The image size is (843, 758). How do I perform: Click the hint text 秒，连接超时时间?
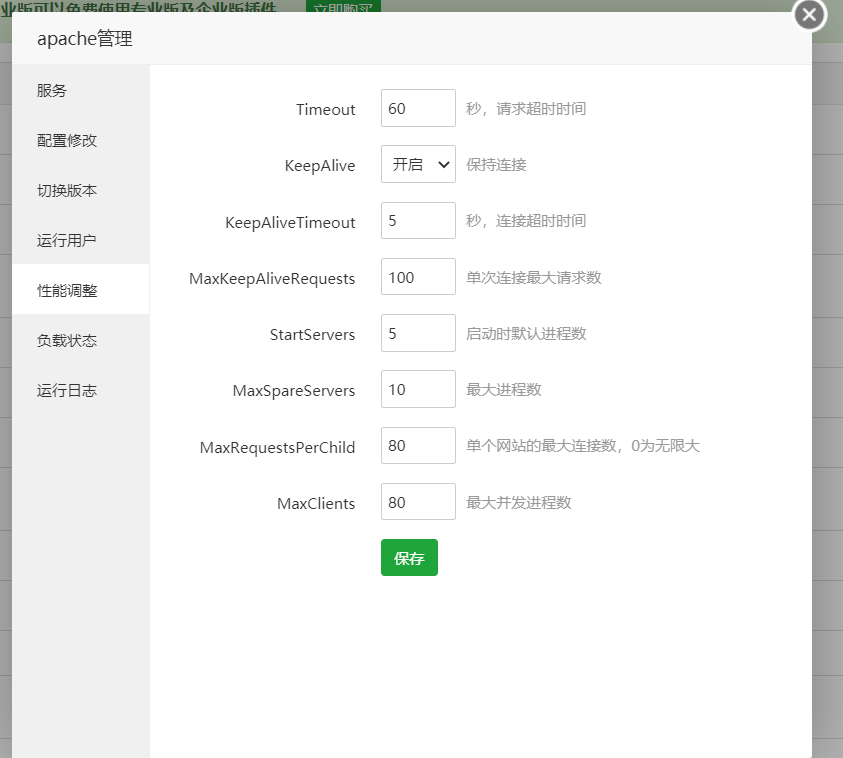pyautogui.click(x=526, y=220)
